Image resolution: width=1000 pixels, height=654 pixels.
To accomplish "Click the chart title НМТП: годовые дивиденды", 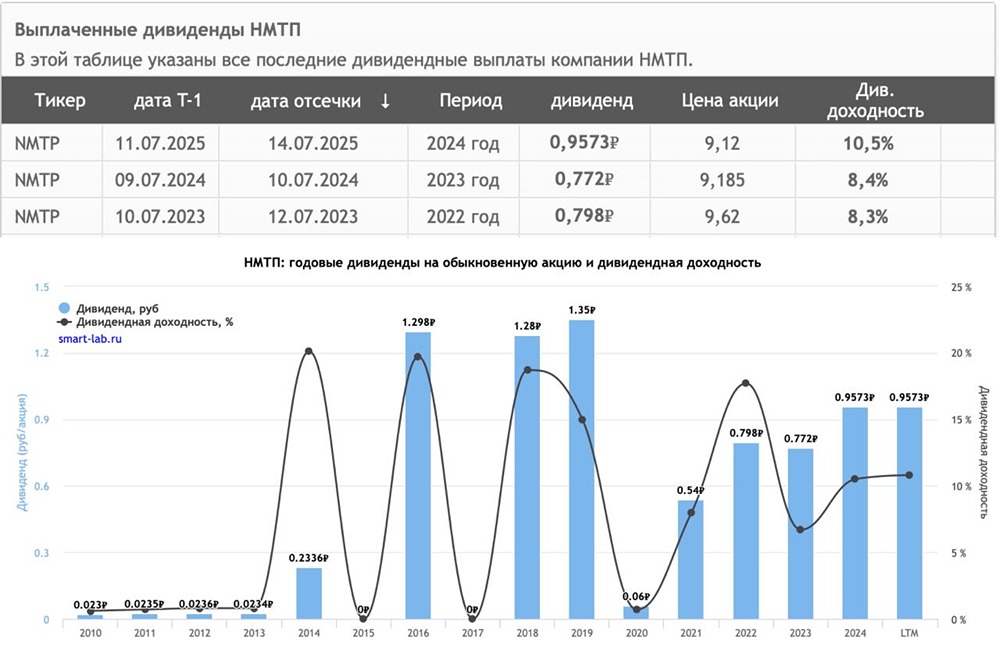I will (x=502, y=263).
